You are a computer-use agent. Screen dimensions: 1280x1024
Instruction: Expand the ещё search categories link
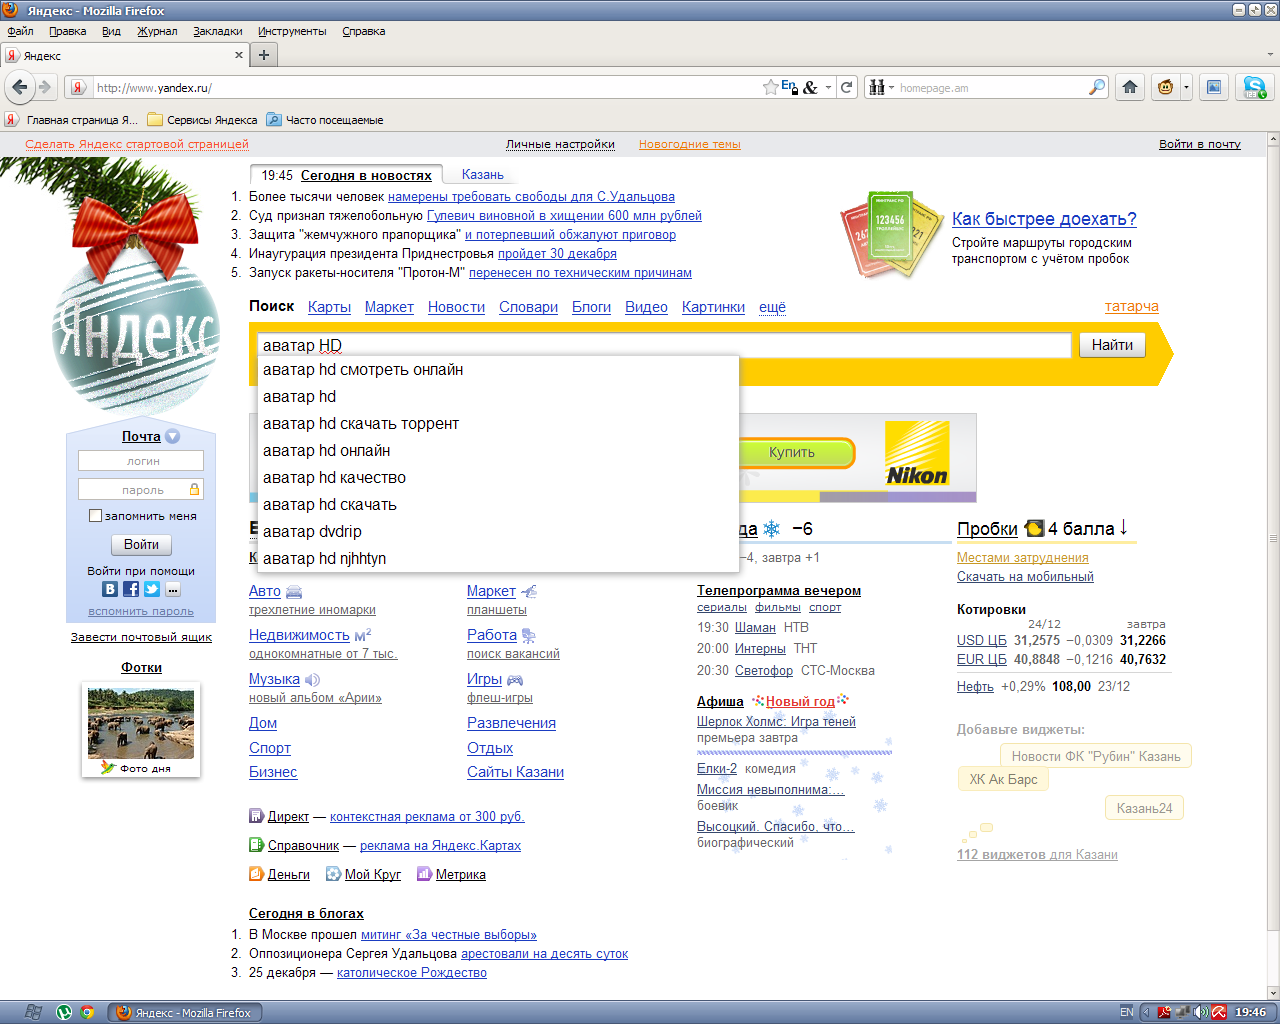(772, 307)
